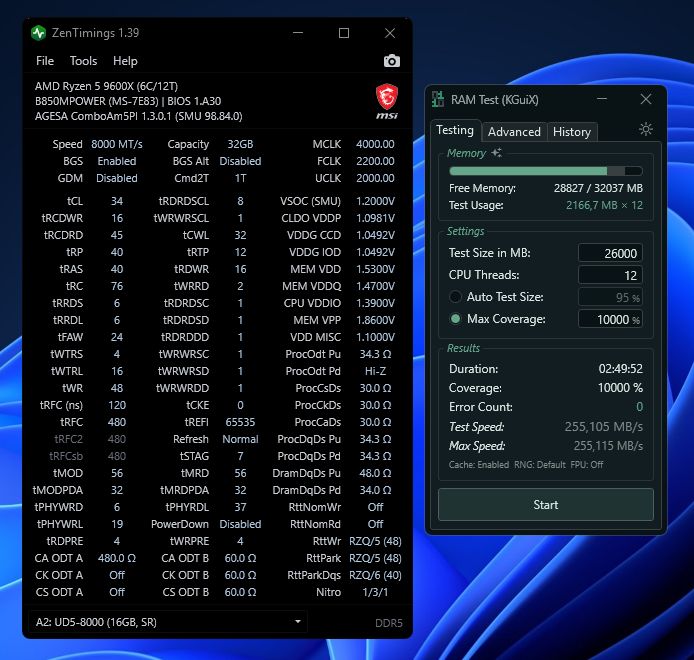
Task: Click the BGS Enabled value
Action: pos(117,161)
